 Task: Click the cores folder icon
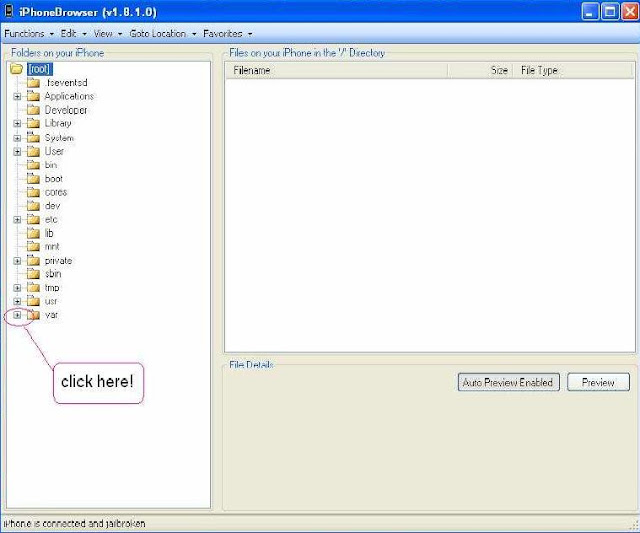click(33, 192)
